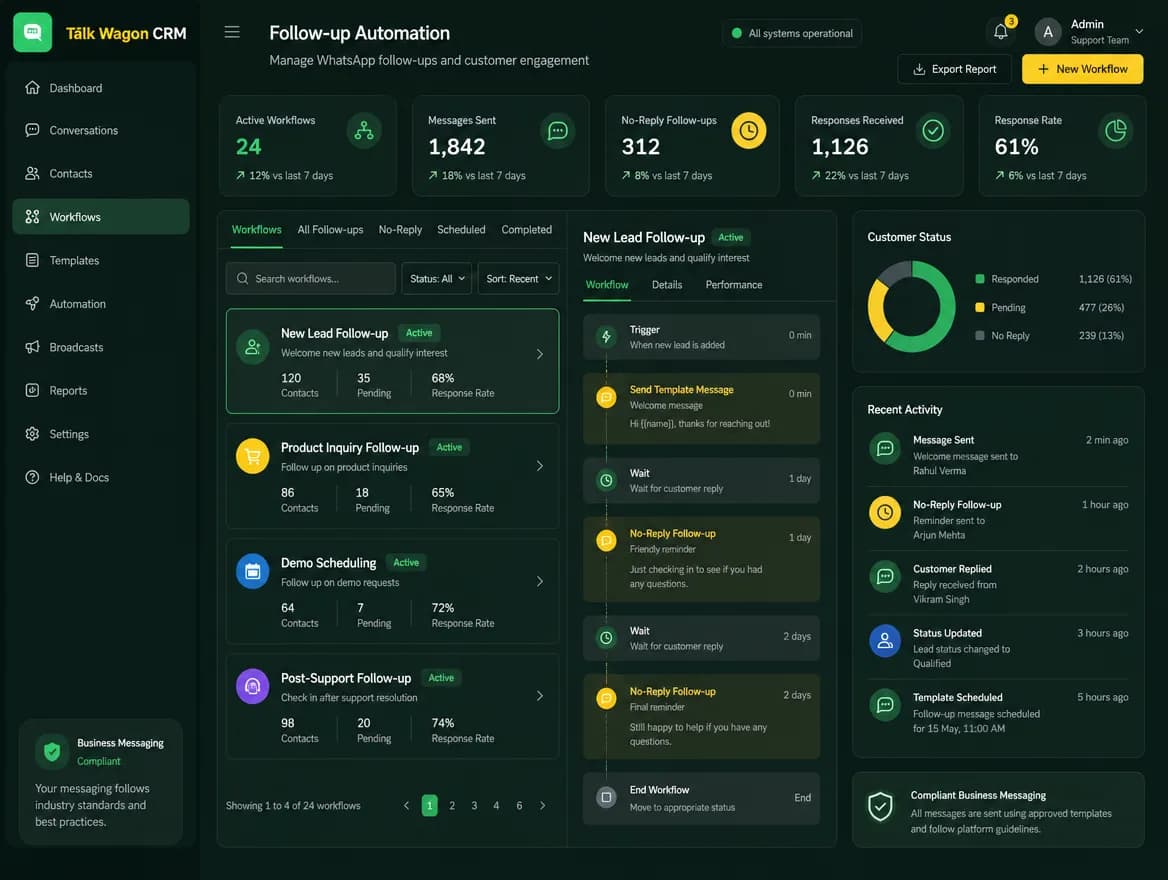This screenshot has height=880, width=1168.
Task: Click the Response Rate pie chart icon
Action: 1115,131
